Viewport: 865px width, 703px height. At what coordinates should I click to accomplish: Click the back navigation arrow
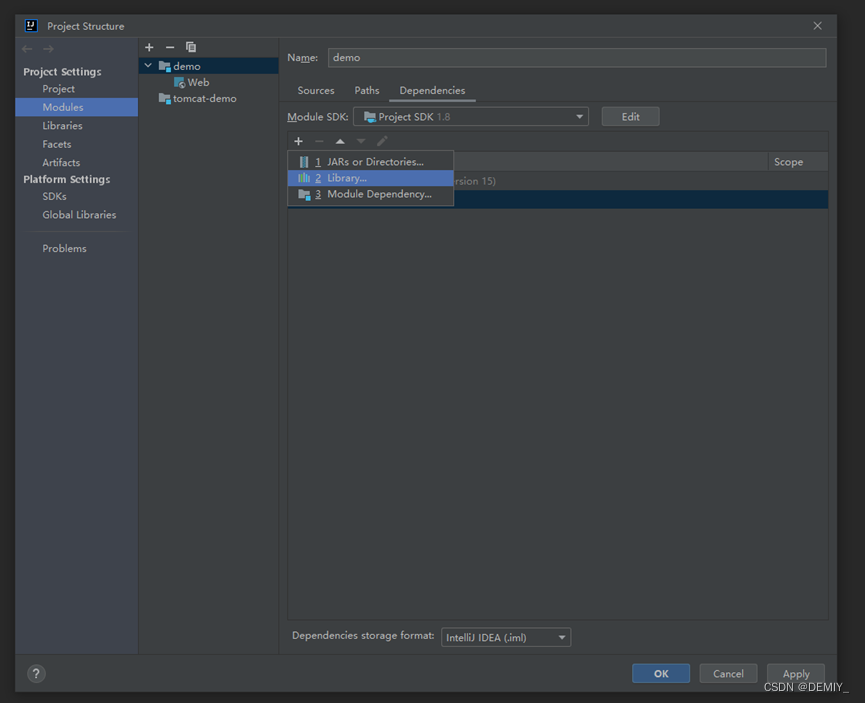[27, 49]
